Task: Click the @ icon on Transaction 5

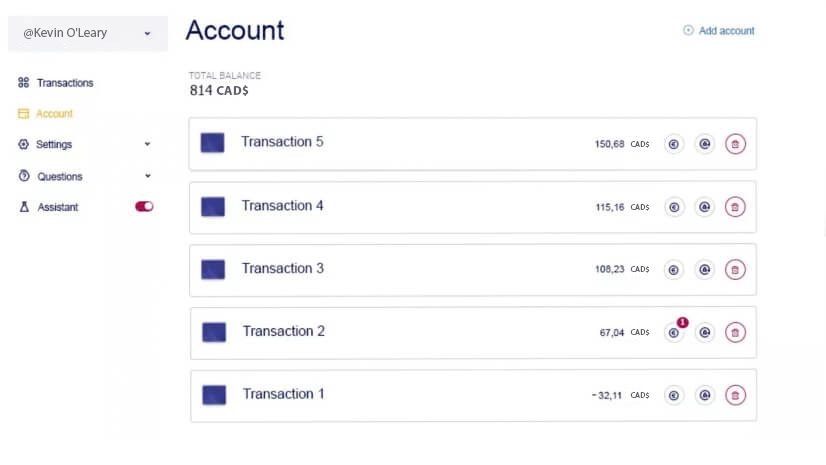Action: (x=705, y=144)
